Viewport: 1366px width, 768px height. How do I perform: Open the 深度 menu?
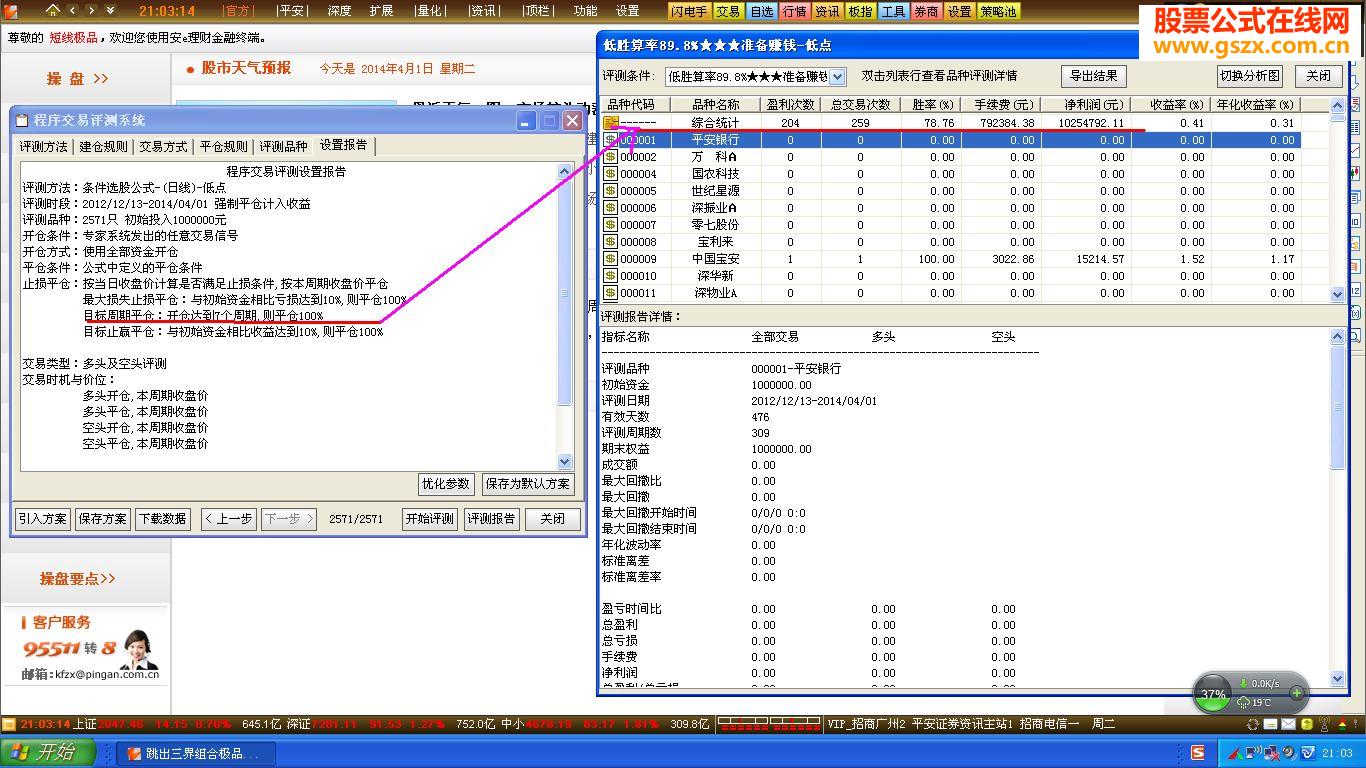click(x=339, y=11)
